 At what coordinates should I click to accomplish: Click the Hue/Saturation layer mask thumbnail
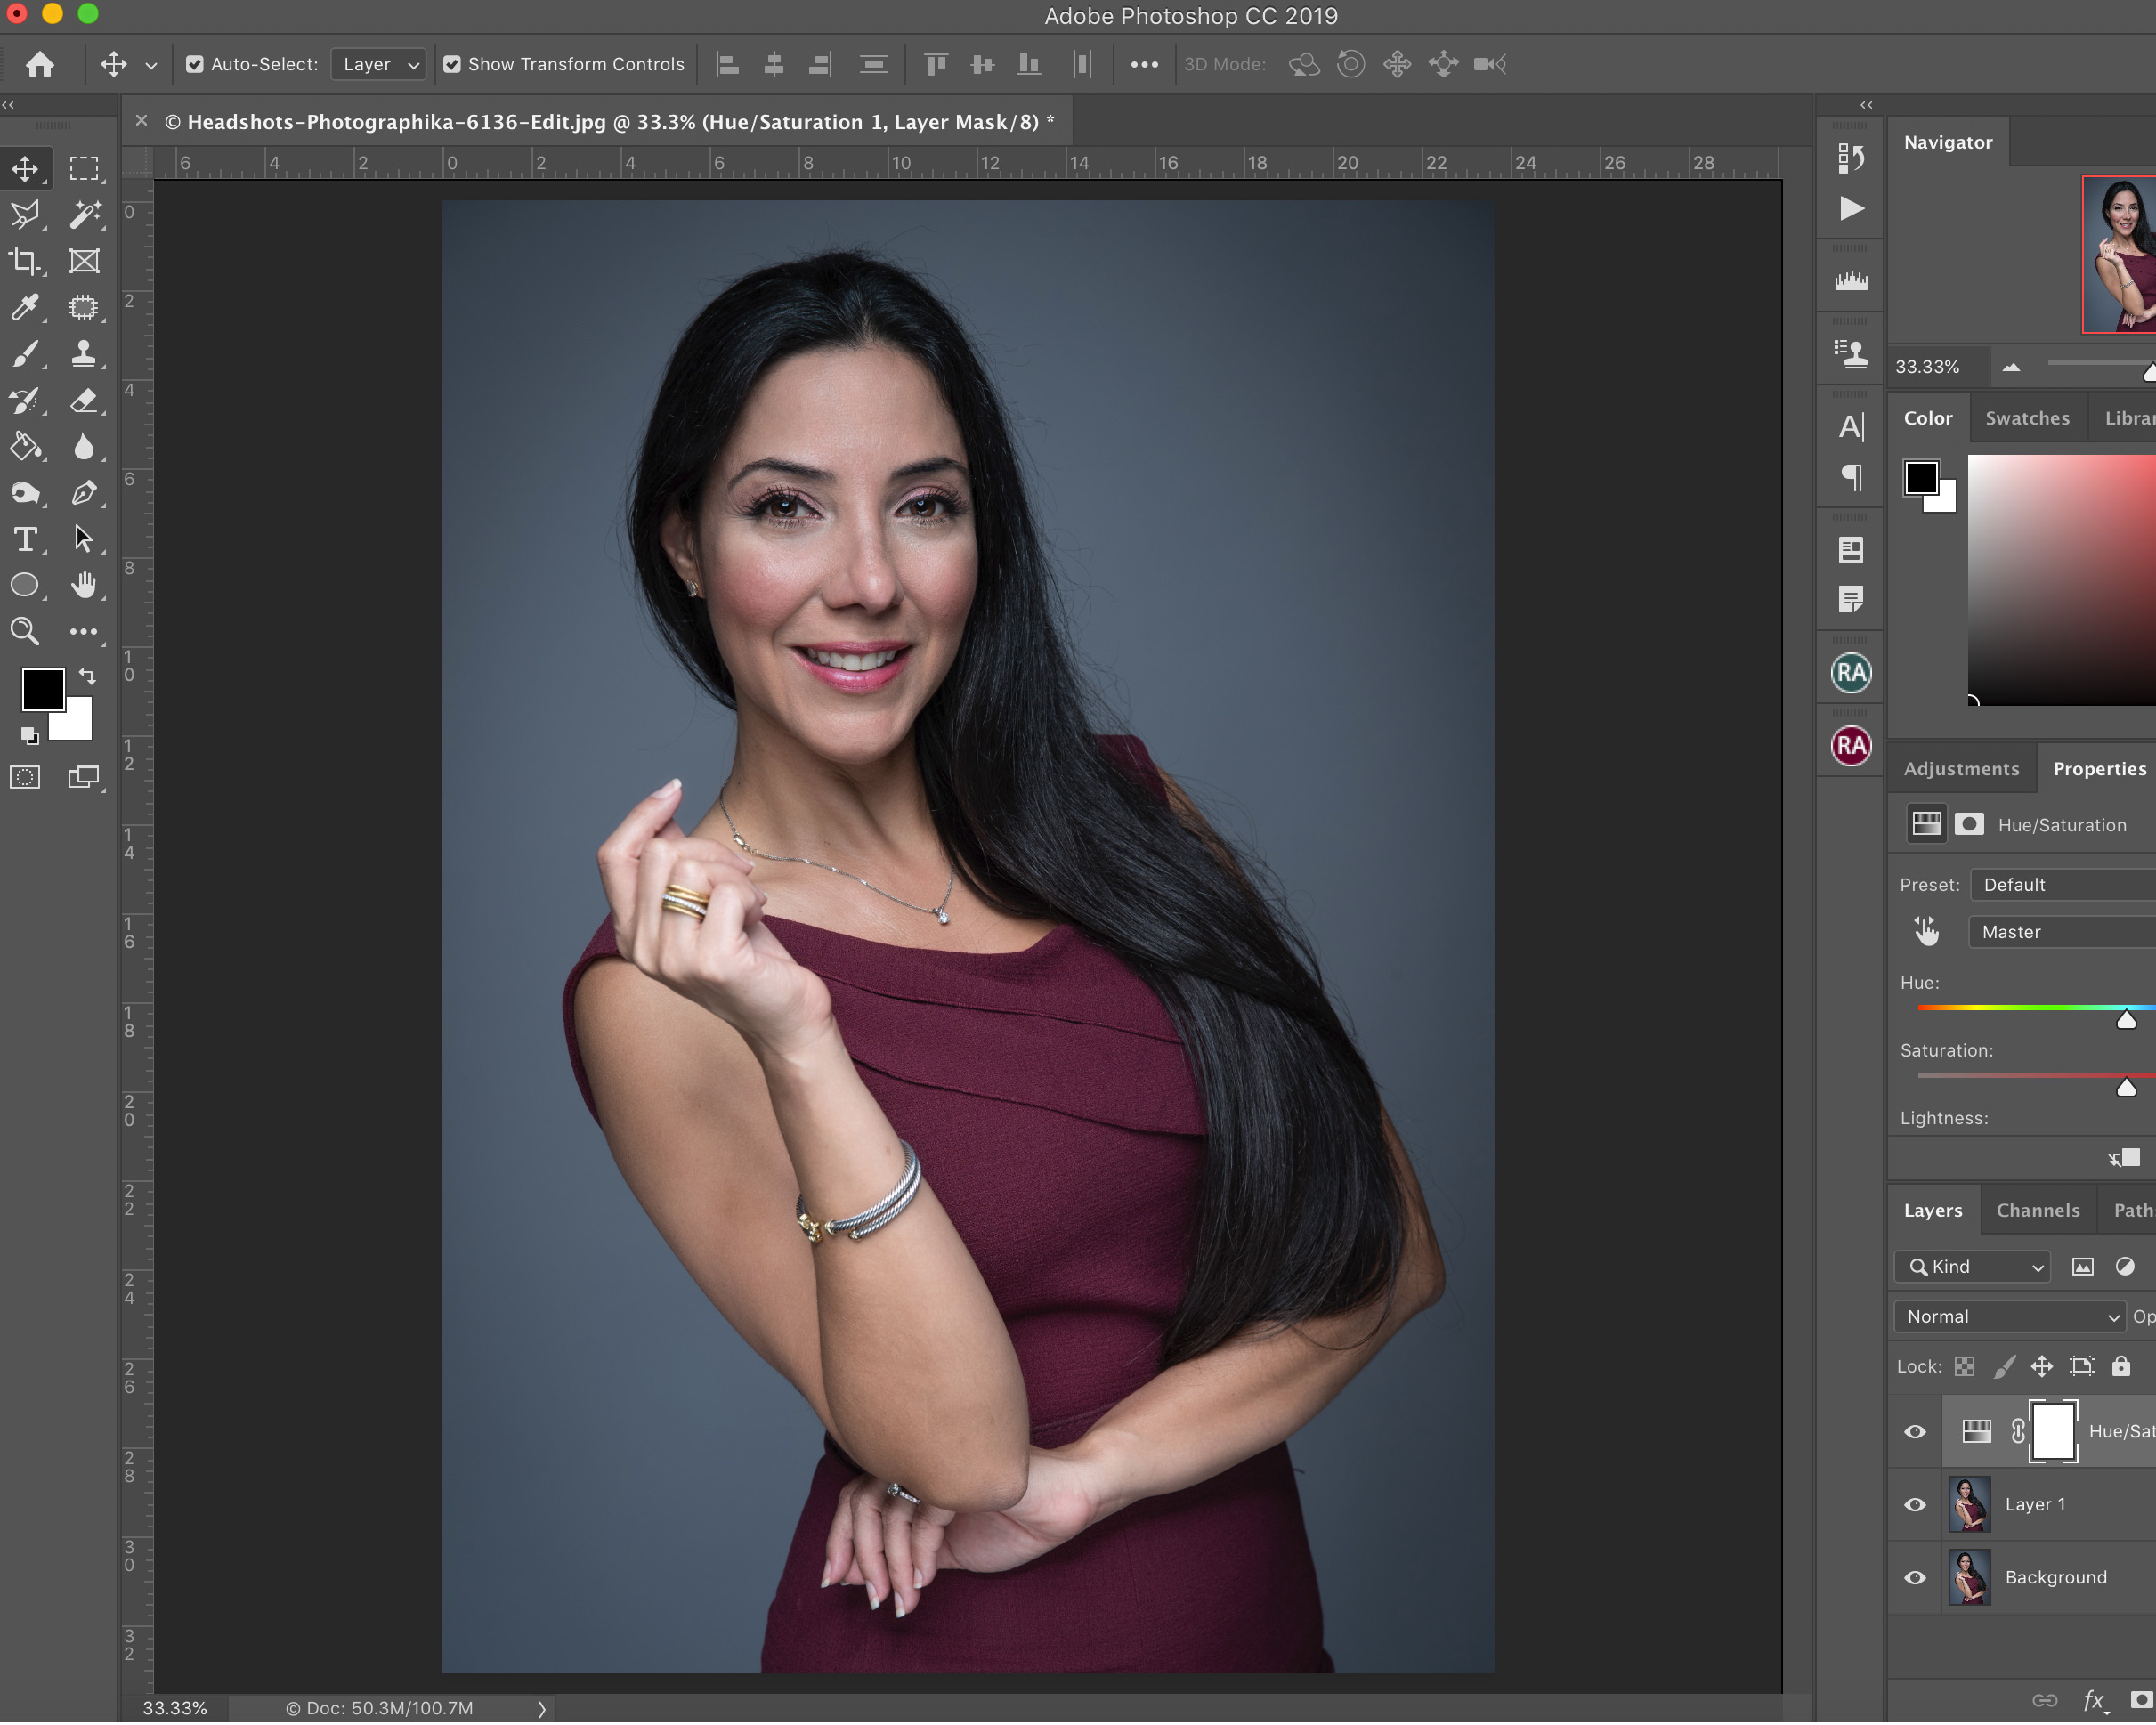pos(2052,1431)
